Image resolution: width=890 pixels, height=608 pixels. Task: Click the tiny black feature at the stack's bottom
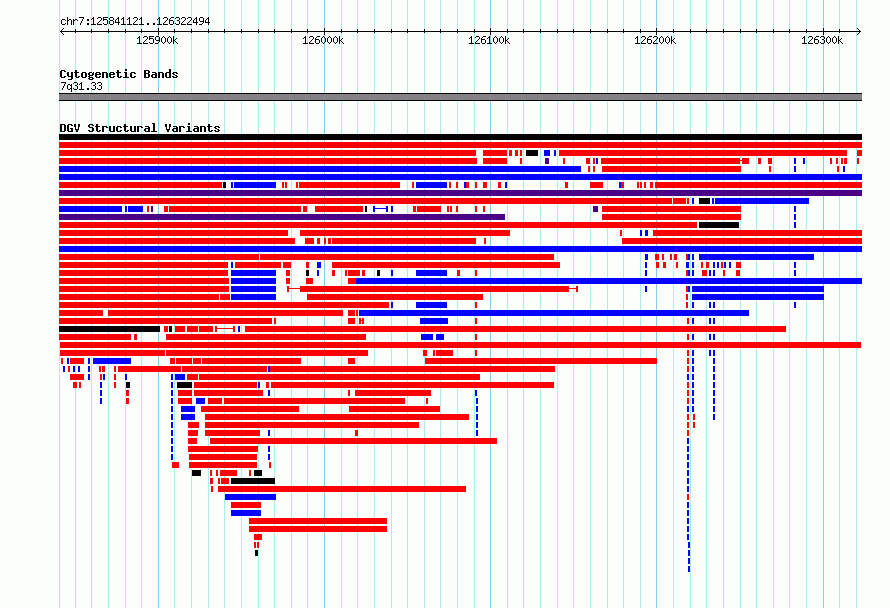(x=257, y=553)
